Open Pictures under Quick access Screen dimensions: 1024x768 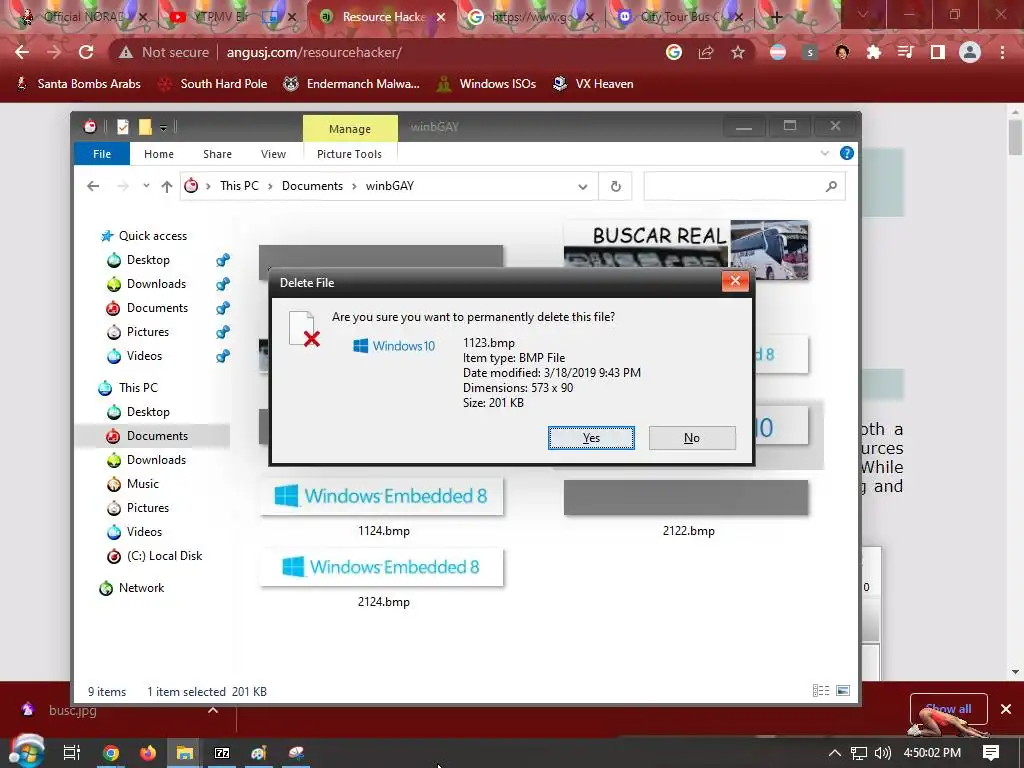click(x=148, y=332)
